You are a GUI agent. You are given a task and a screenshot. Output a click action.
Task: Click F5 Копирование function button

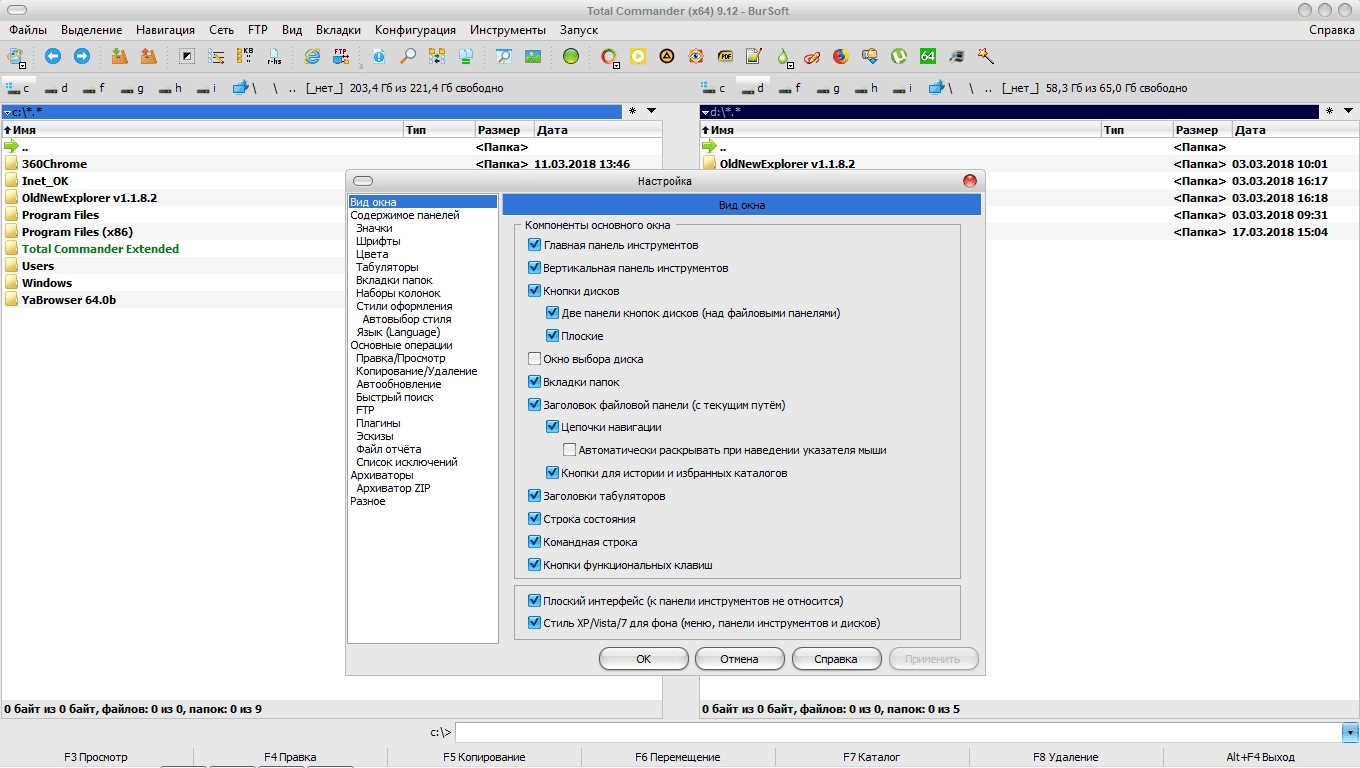(x=484, y=757)
